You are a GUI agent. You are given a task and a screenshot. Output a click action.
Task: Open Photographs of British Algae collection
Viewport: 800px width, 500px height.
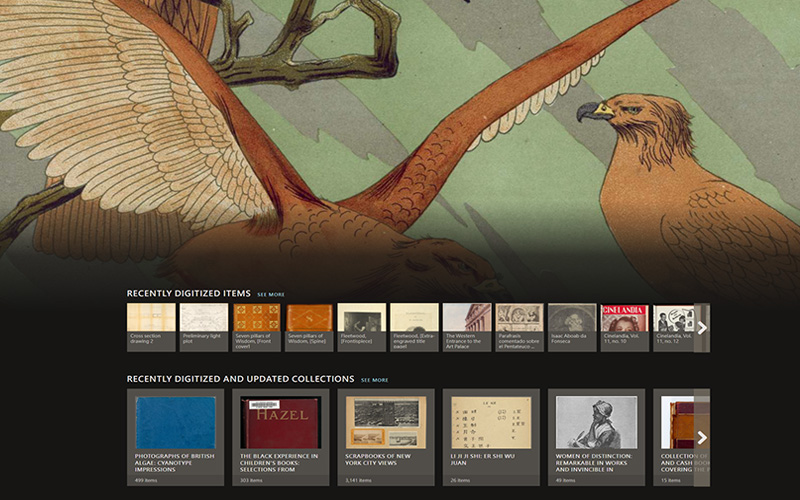tap(175, 436)
